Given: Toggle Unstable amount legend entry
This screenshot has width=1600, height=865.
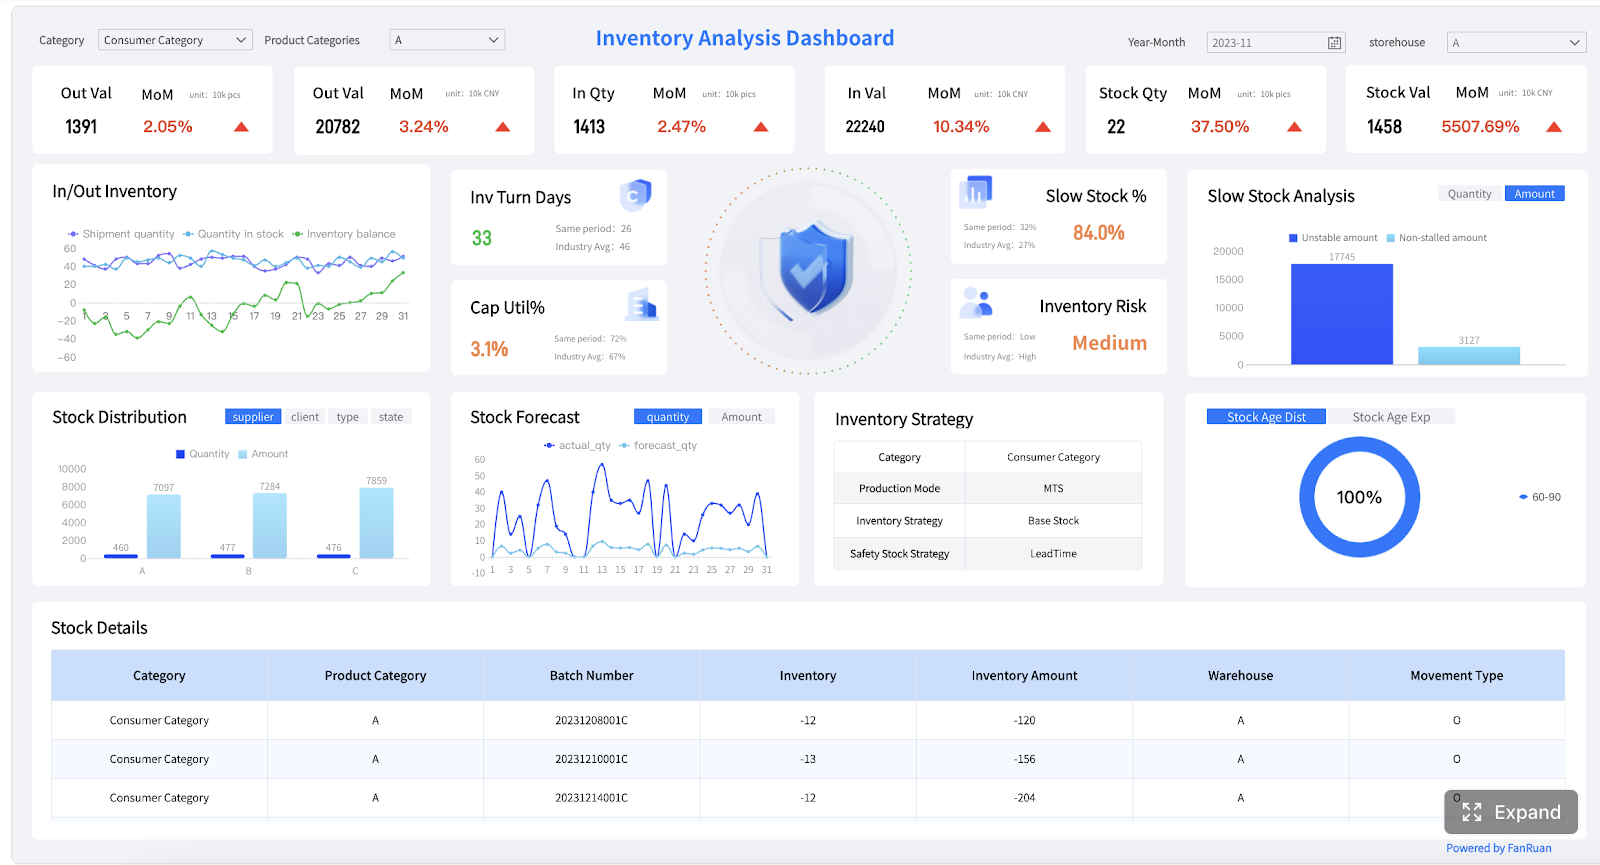Looking at the screenshot, I should tap(1333, 238).
